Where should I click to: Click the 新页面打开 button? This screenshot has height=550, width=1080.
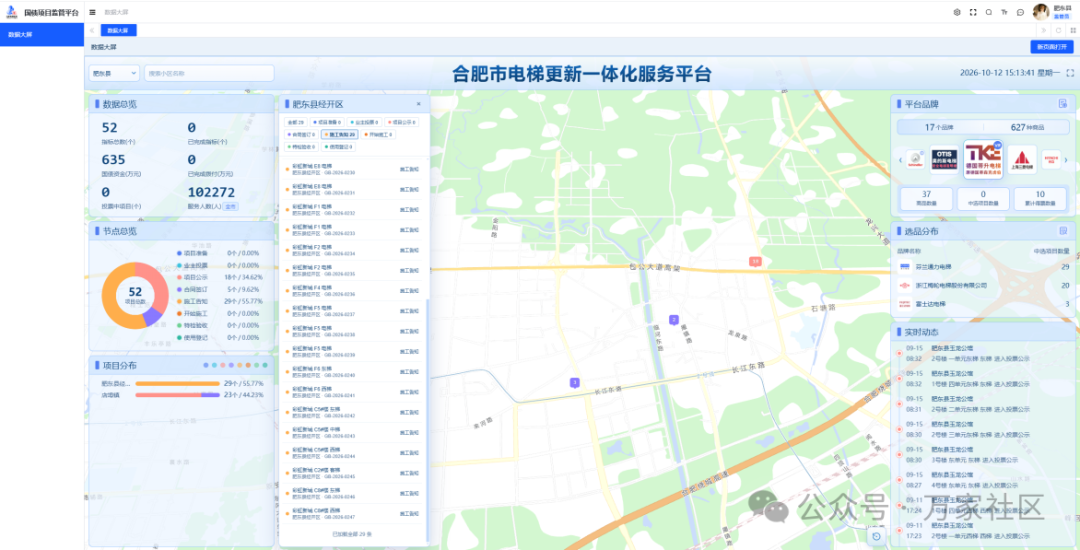pos(1051,47)
